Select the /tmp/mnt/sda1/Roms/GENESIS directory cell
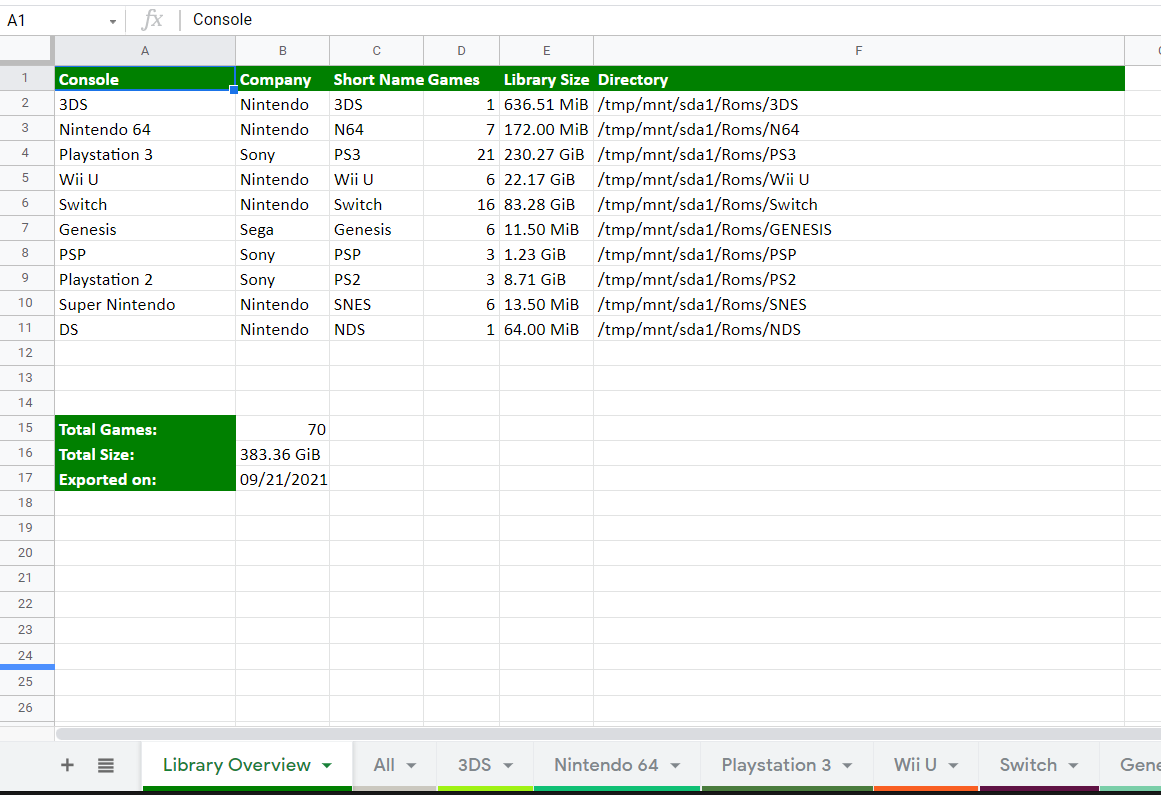This screenshot has height=795, width=1161. 859,229
